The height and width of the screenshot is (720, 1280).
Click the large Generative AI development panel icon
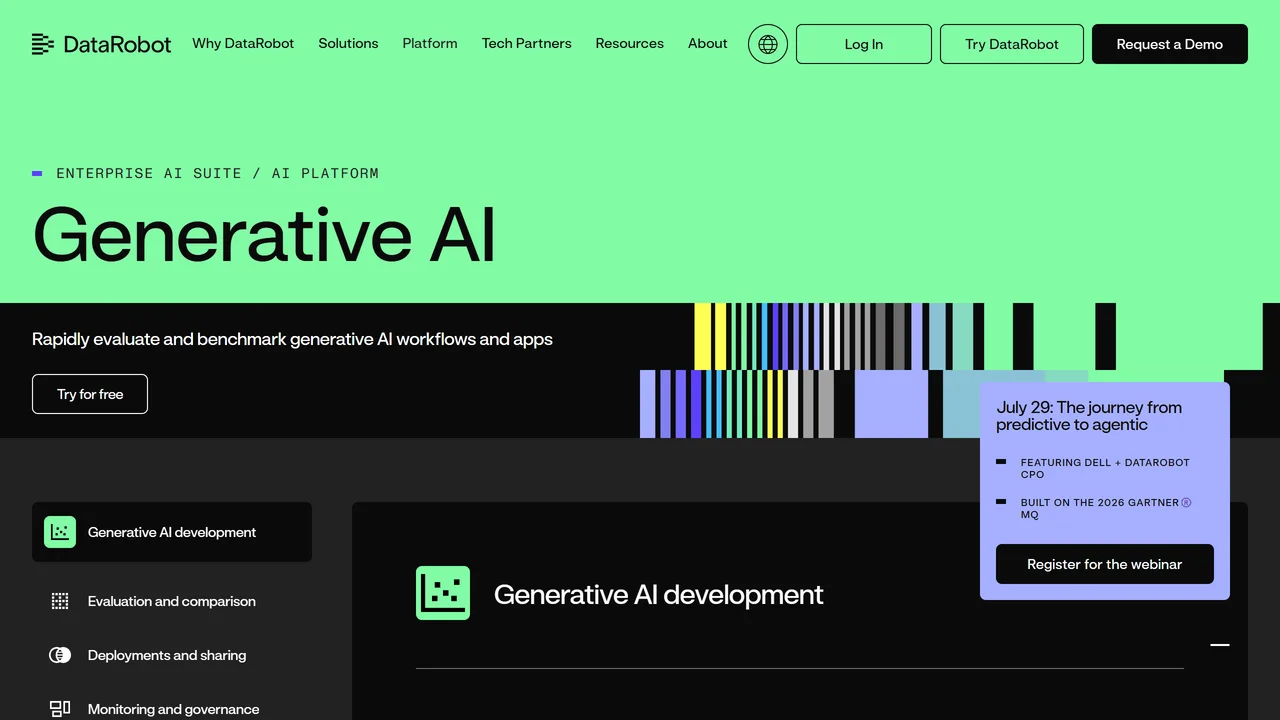pyautogui.click(x=443, y=593)
